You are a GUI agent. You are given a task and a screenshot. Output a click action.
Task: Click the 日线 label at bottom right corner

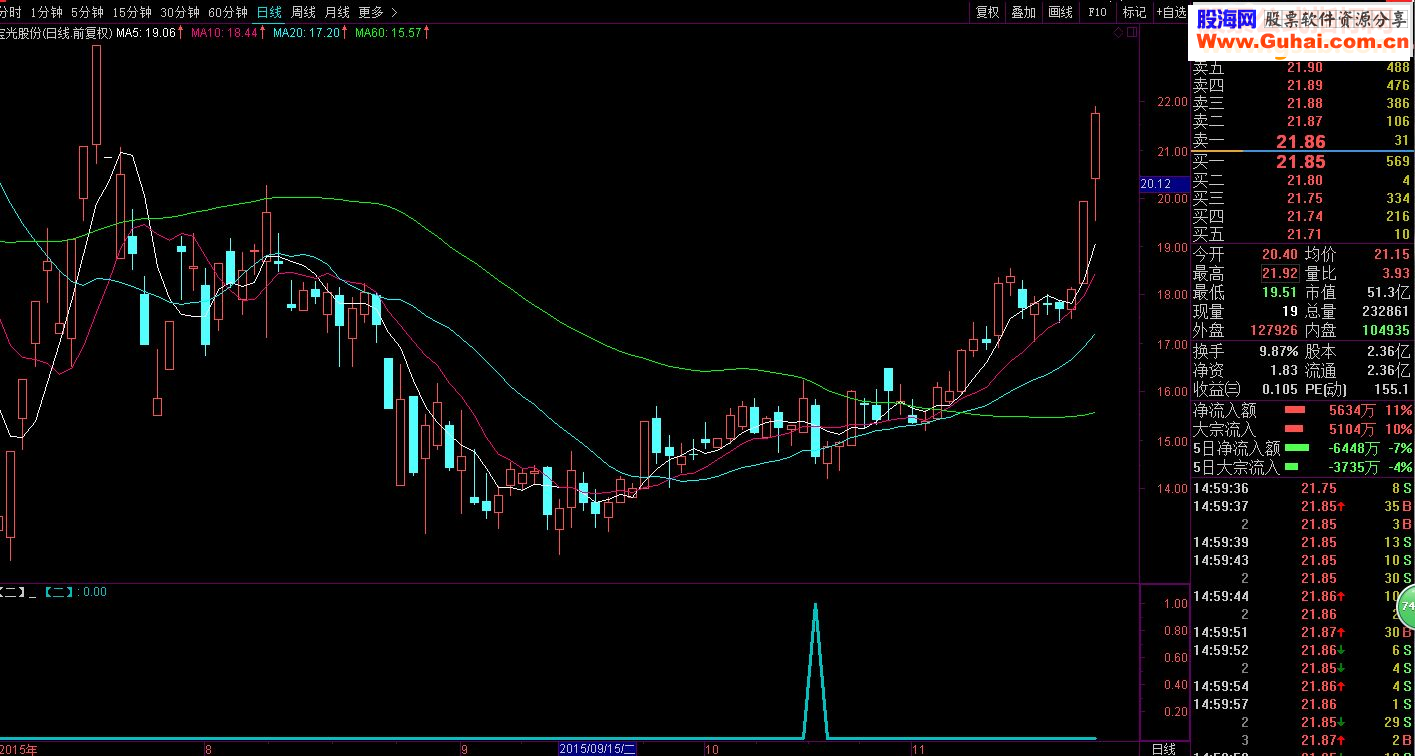[1164, 748]
